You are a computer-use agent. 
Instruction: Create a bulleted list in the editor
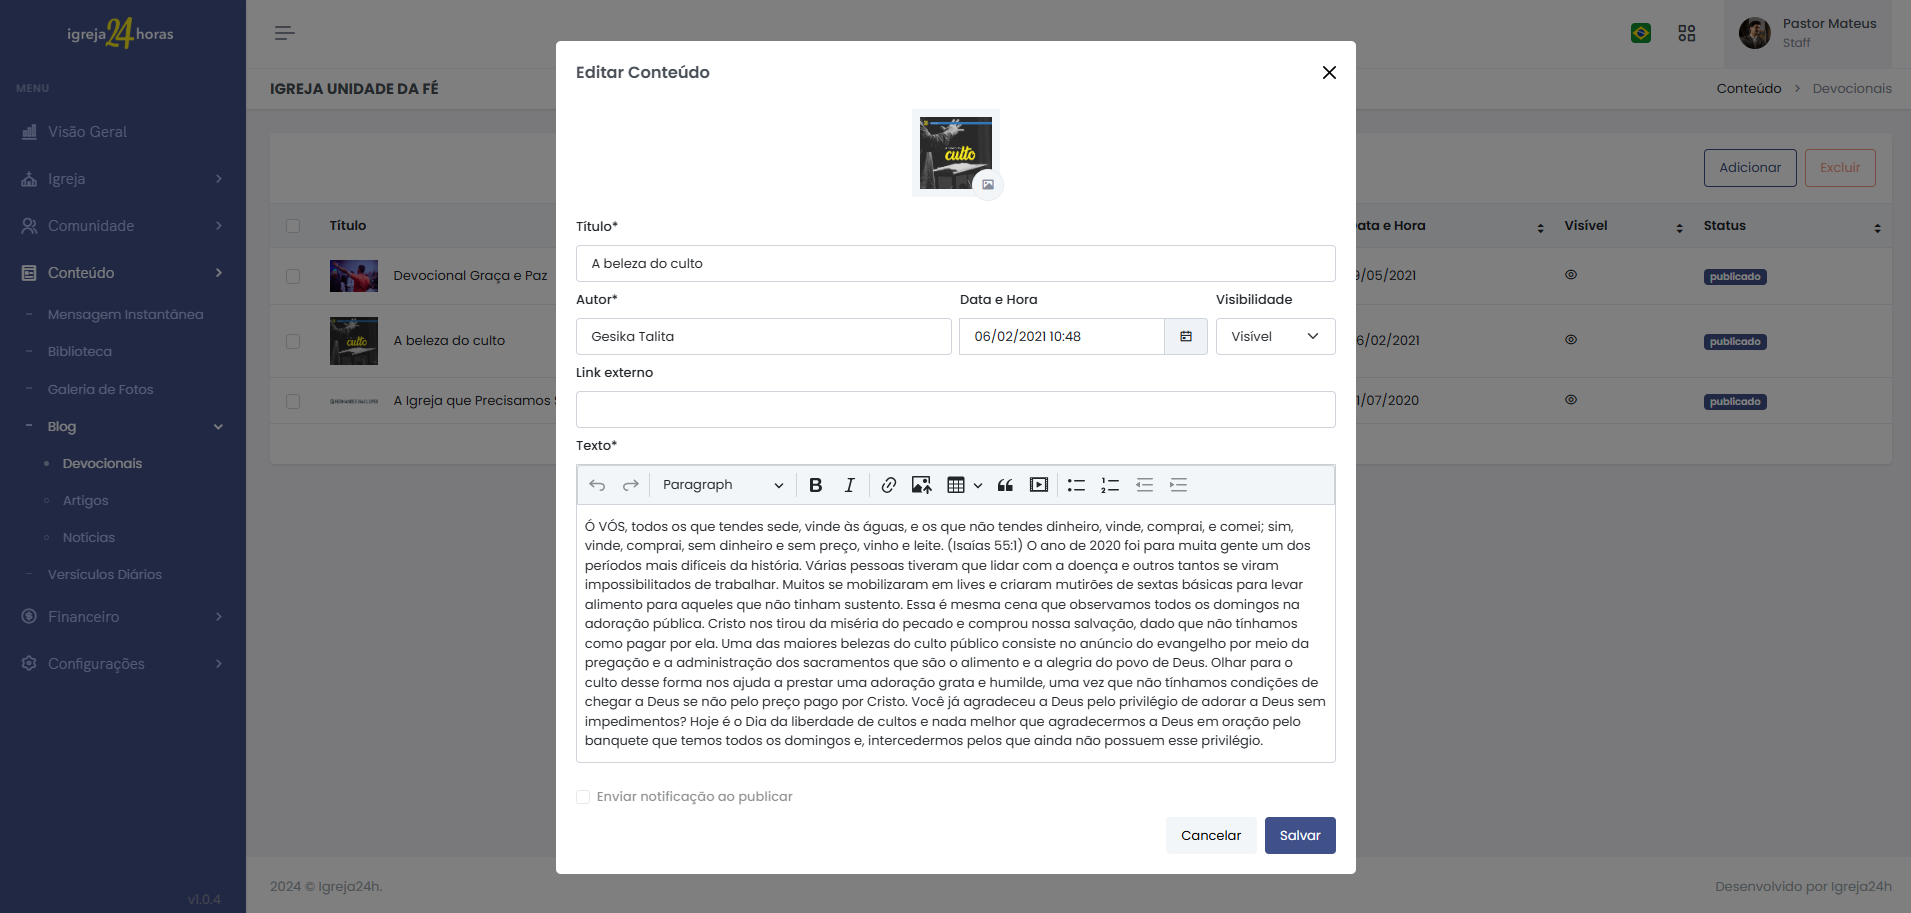pyautogui.click(x=1076, y=485)
